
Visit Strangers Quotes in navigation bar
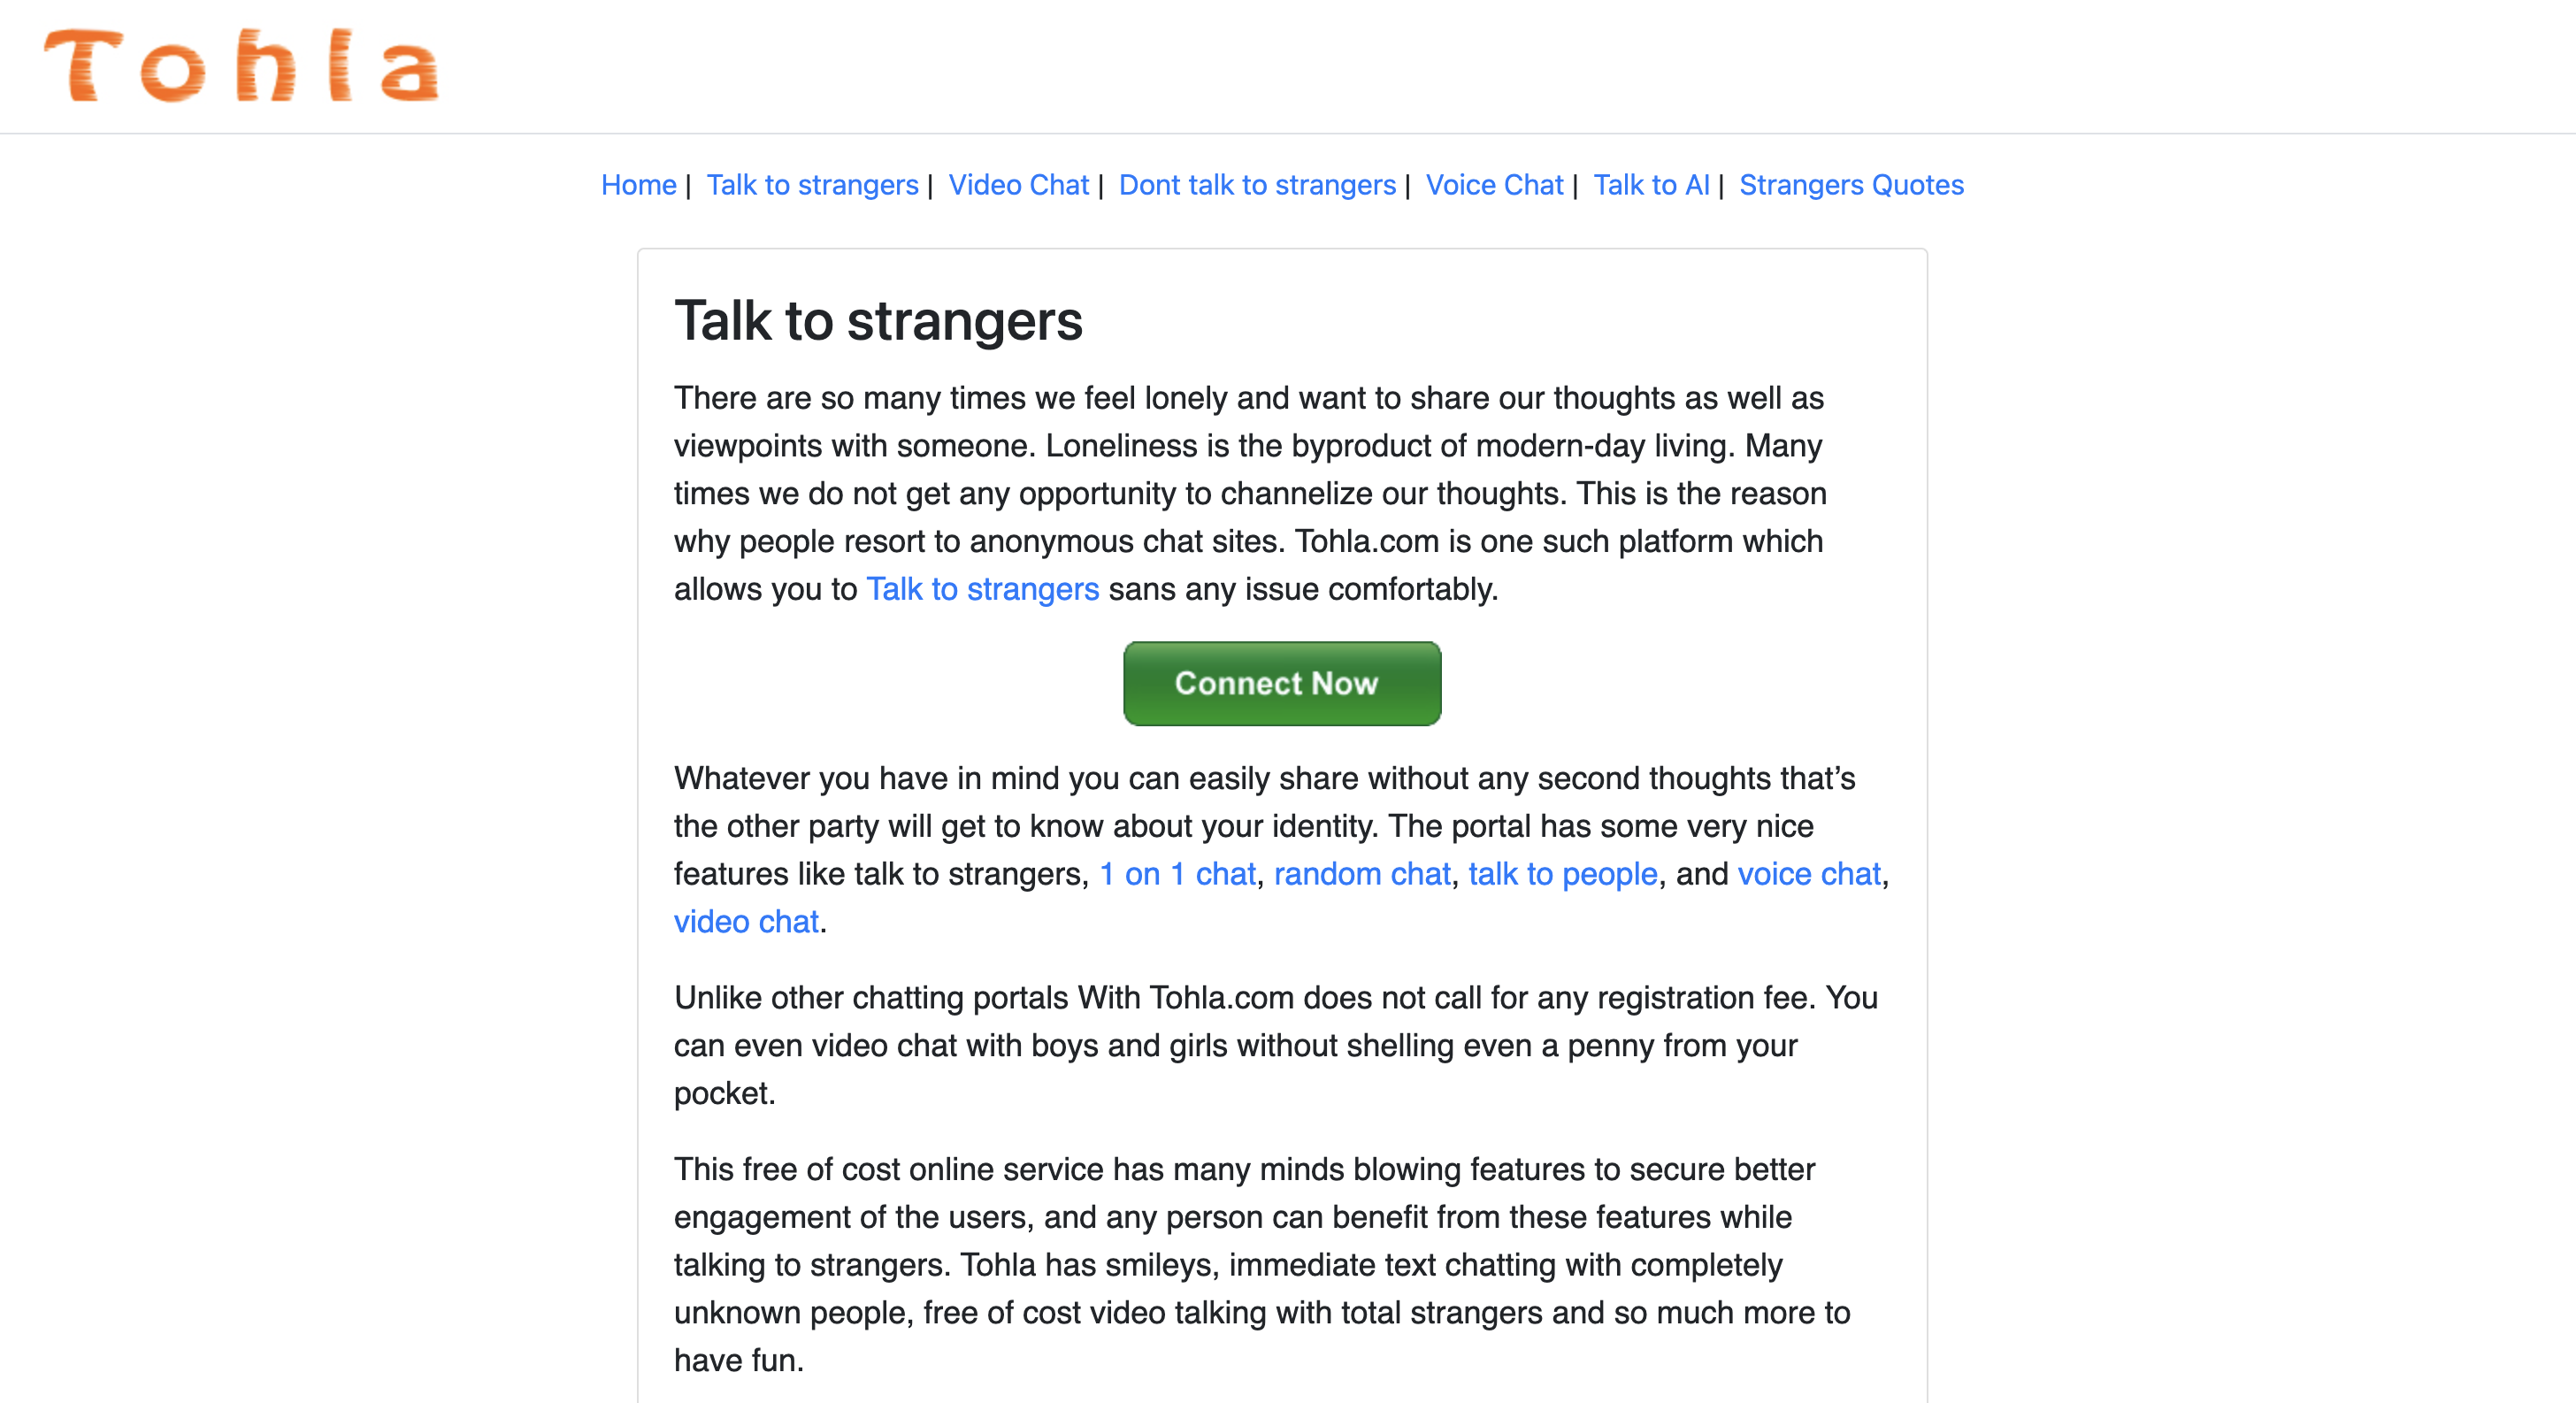click(1851, 185)
